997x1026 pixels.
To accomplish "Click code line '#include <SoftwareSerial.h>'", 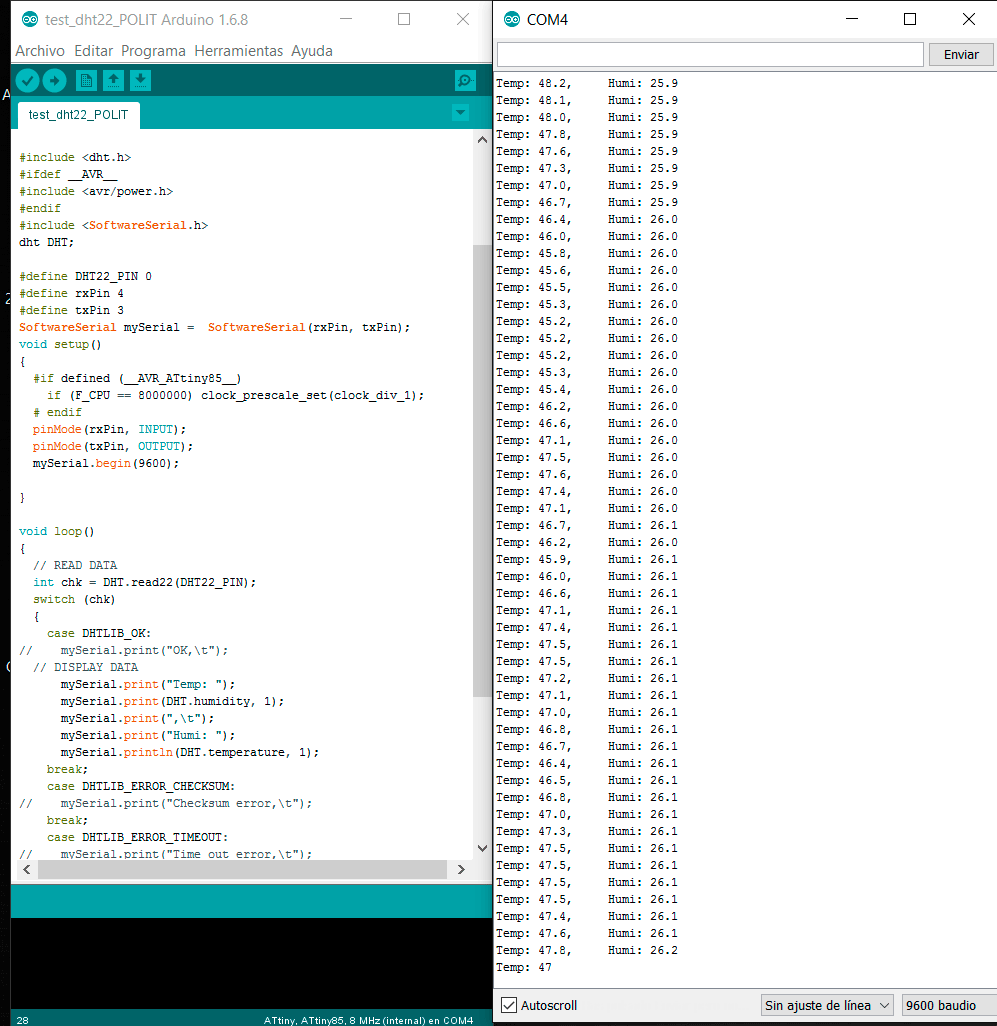I will [x=113, y=225].
